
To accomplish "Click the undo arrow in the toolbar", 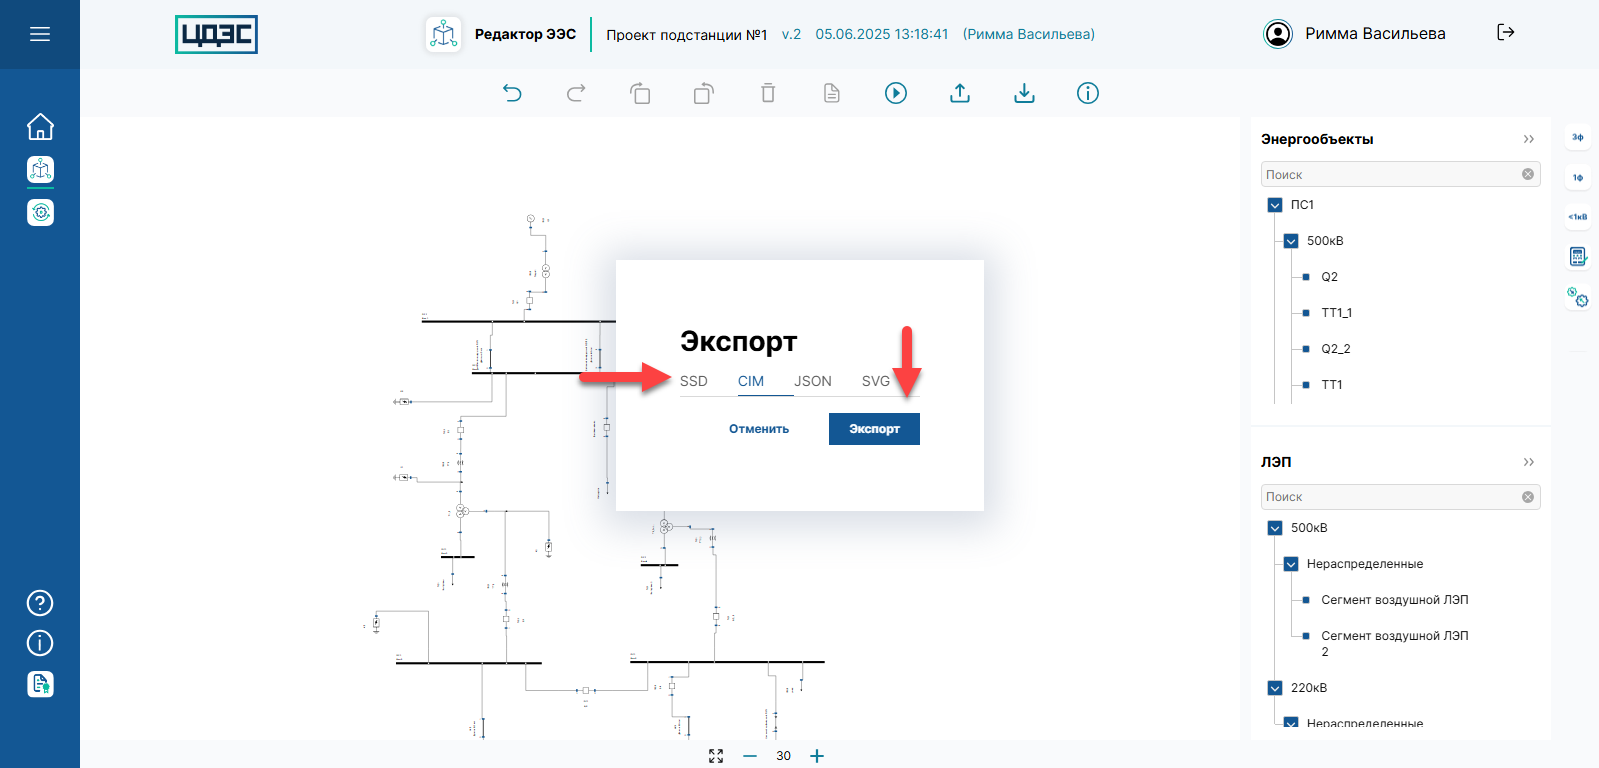I will (512, 93).
